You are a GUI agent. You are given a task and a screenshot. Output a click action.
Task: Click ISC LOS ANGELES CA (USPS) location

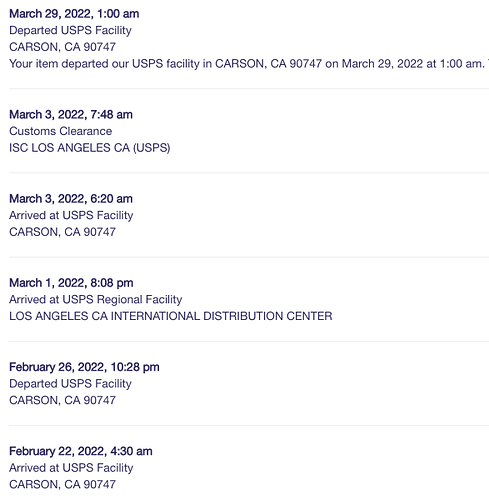90,148
